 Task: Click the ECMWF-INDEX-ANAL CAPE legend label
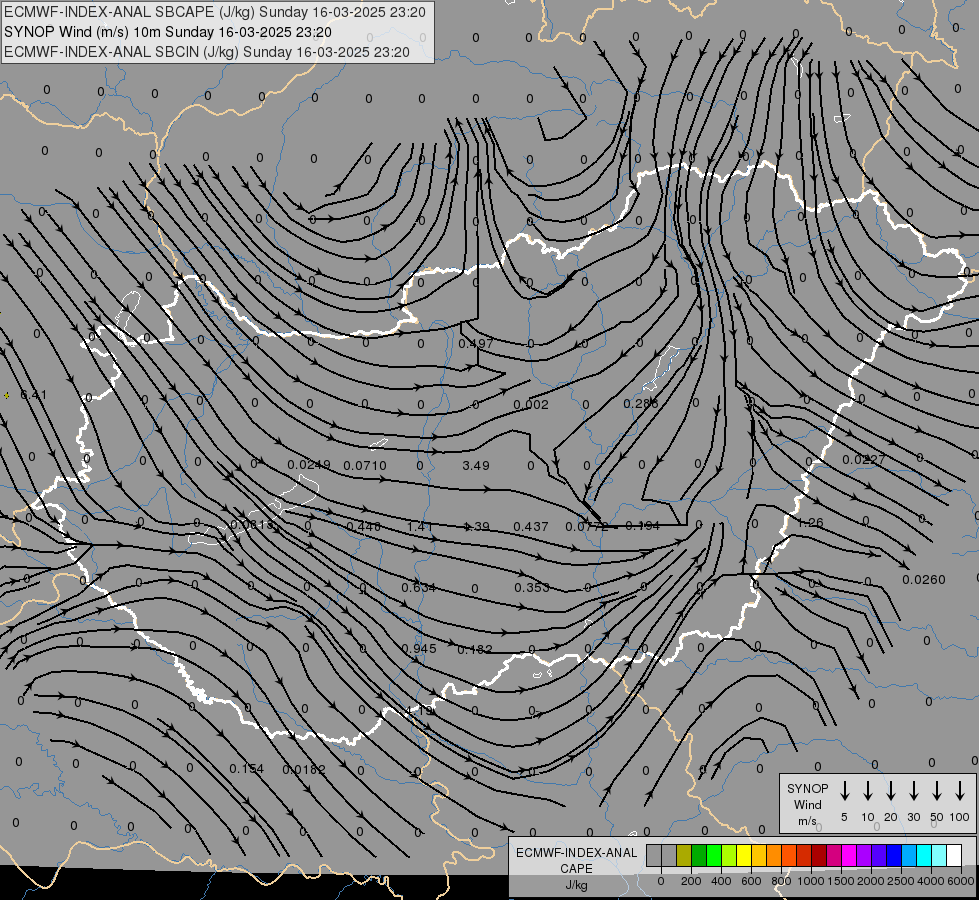pos(576,869)
